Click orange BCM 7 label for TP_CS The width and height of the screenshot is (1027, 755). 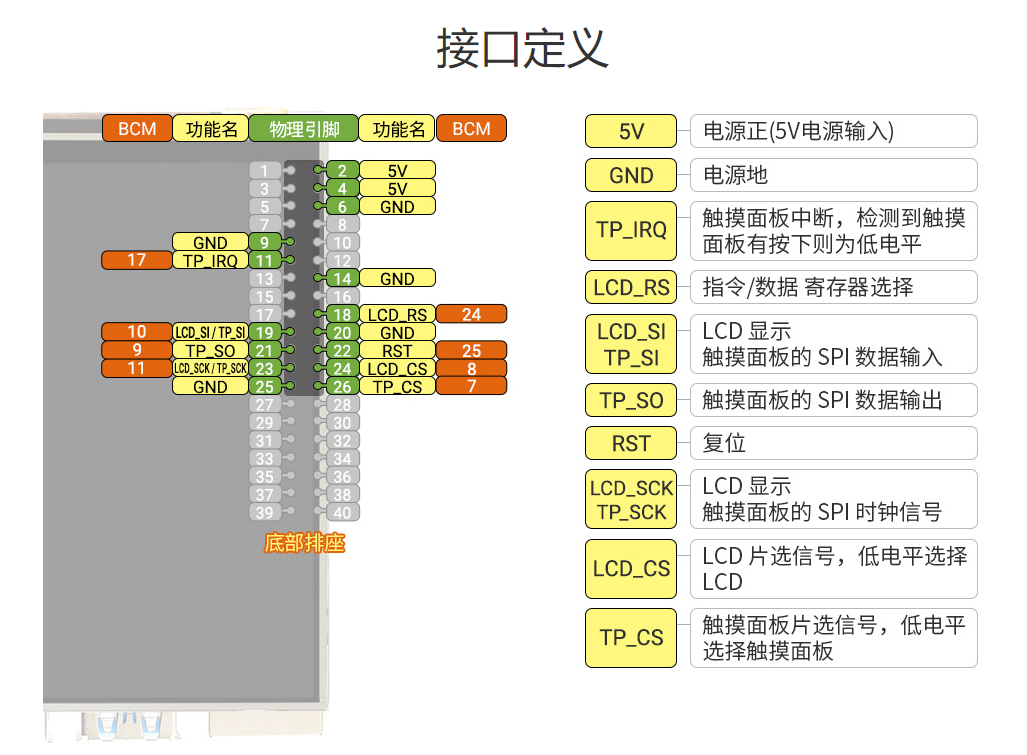472,386
